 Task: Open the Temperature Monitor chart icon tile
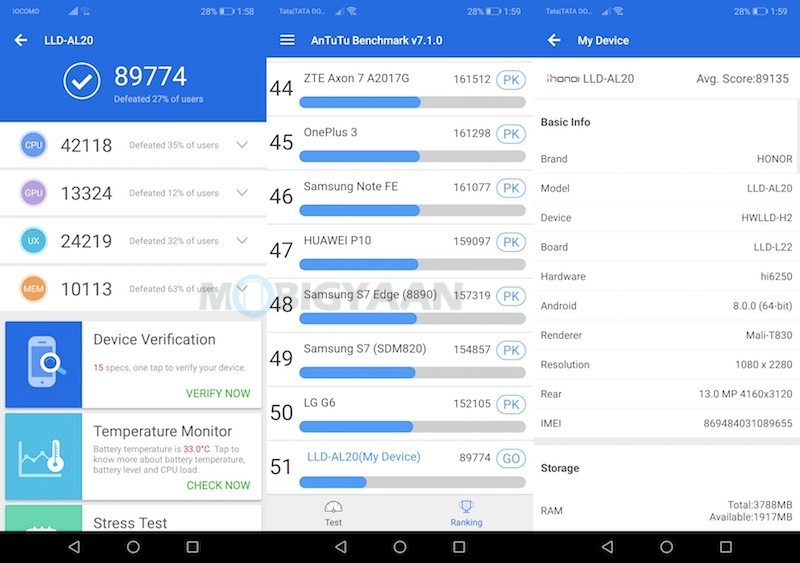[43, 456]
